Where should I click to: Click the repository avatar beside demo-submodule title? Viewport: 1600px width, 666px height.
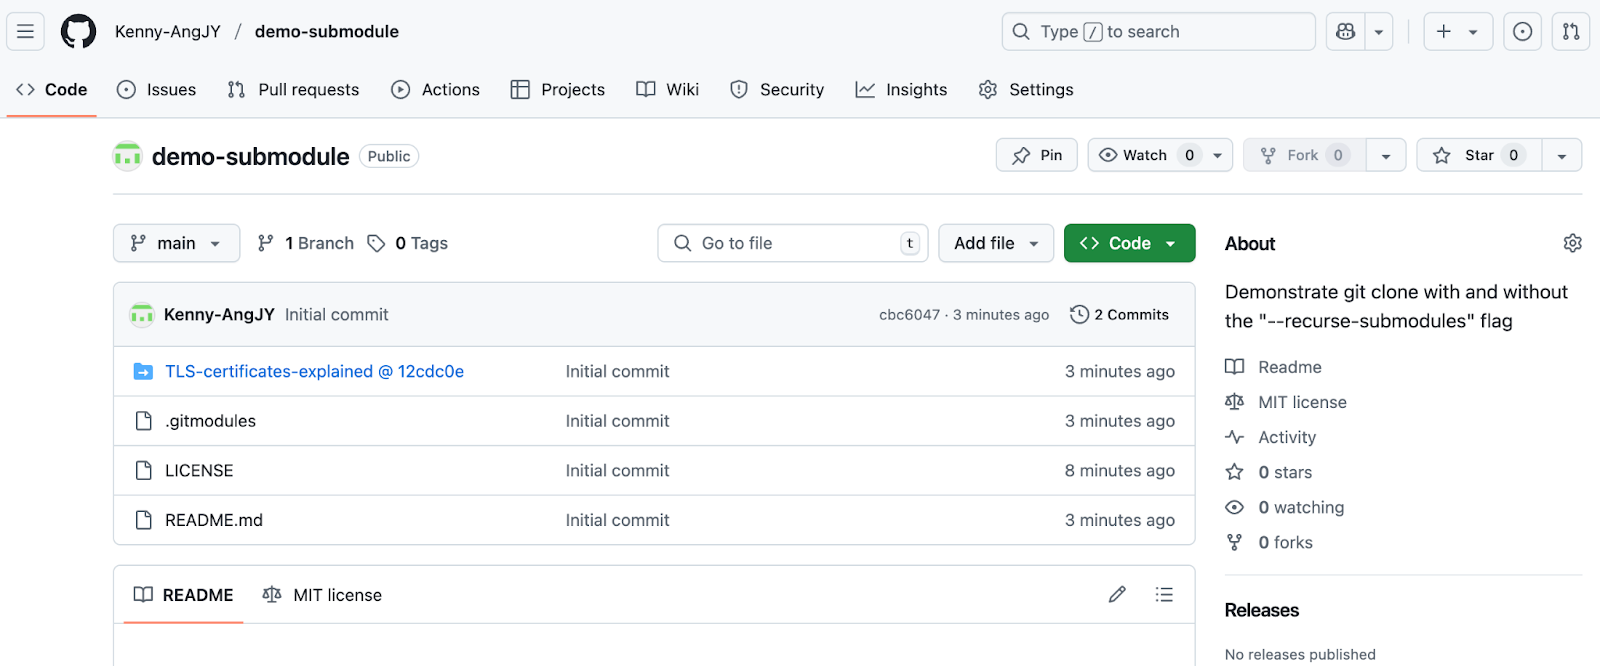(x=127, y=156)
